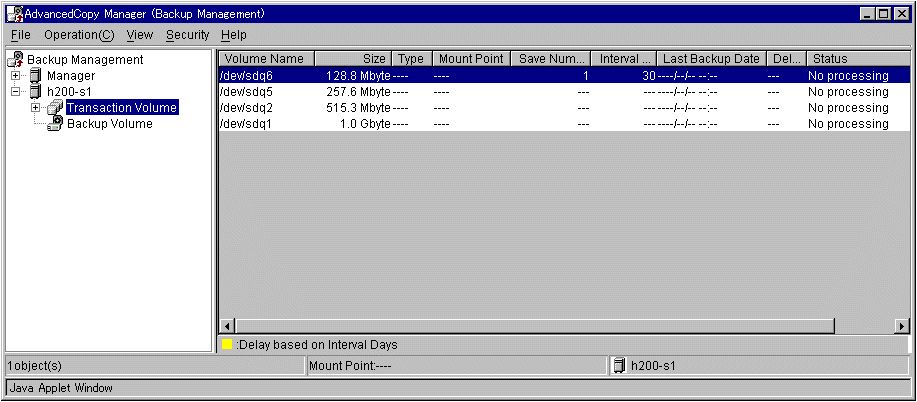Click the Status column header
This screenshot has height=402, width=917.
click(x=858, y=59)
